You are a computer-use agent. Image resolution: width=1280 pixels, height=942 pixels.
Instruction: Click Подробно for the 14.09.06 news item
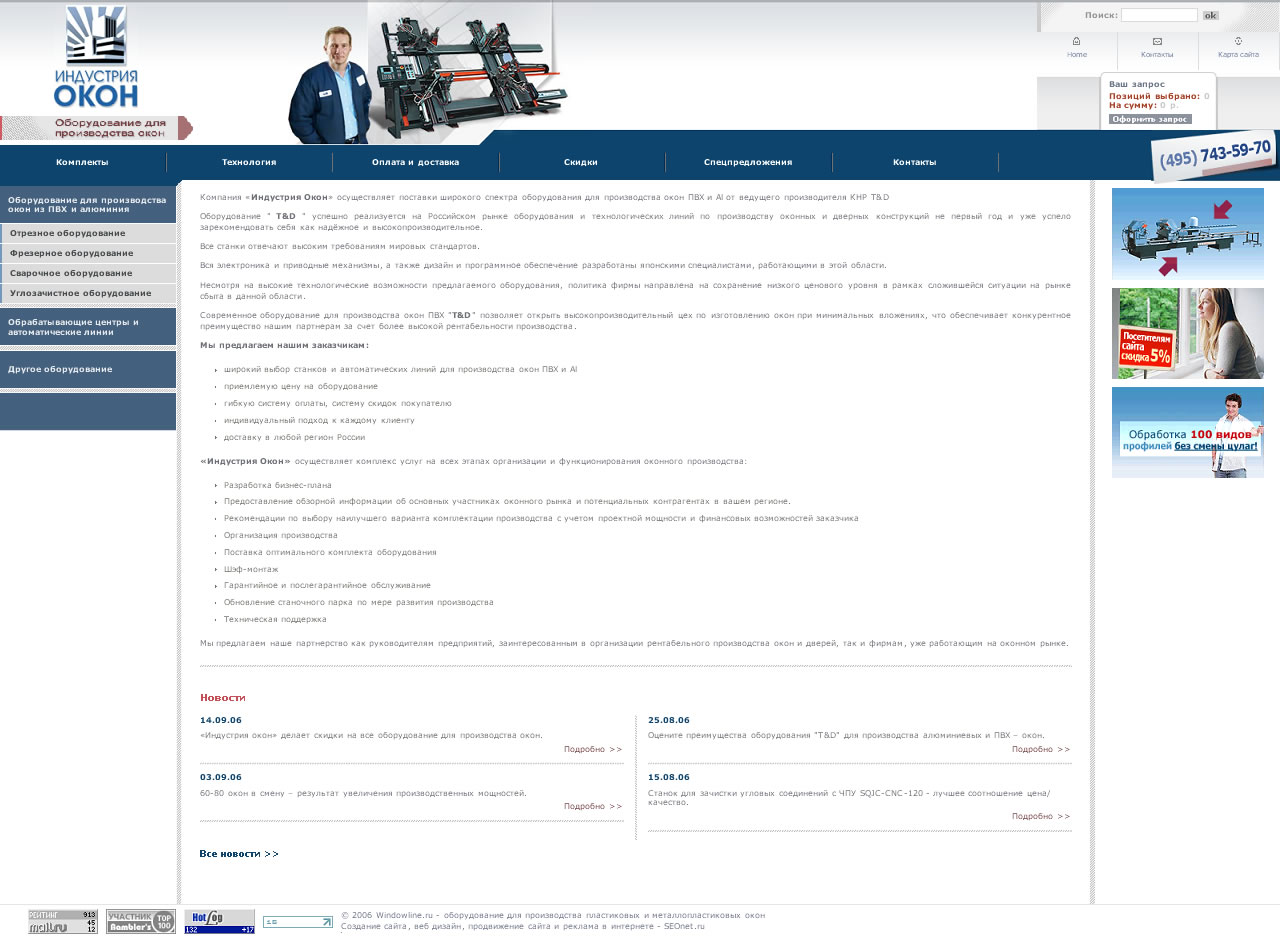coord(593,749)
